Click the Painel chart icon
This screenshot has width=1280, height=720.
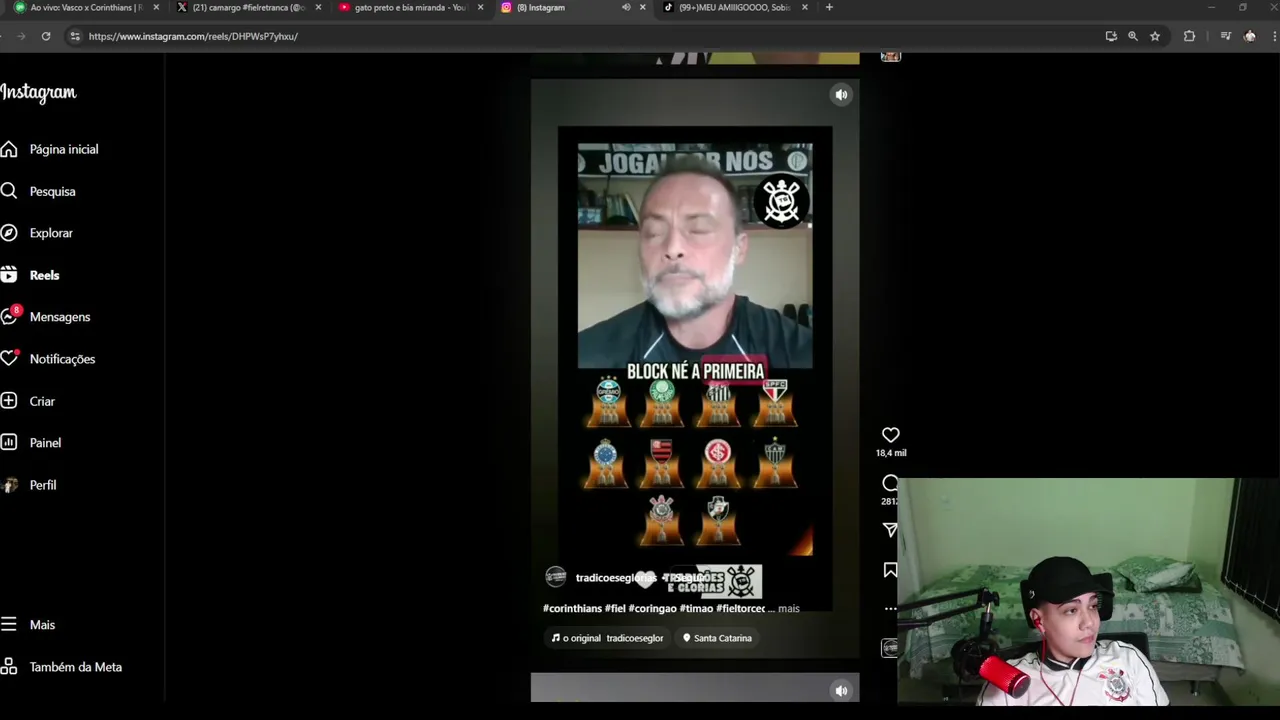coord(9,443)
